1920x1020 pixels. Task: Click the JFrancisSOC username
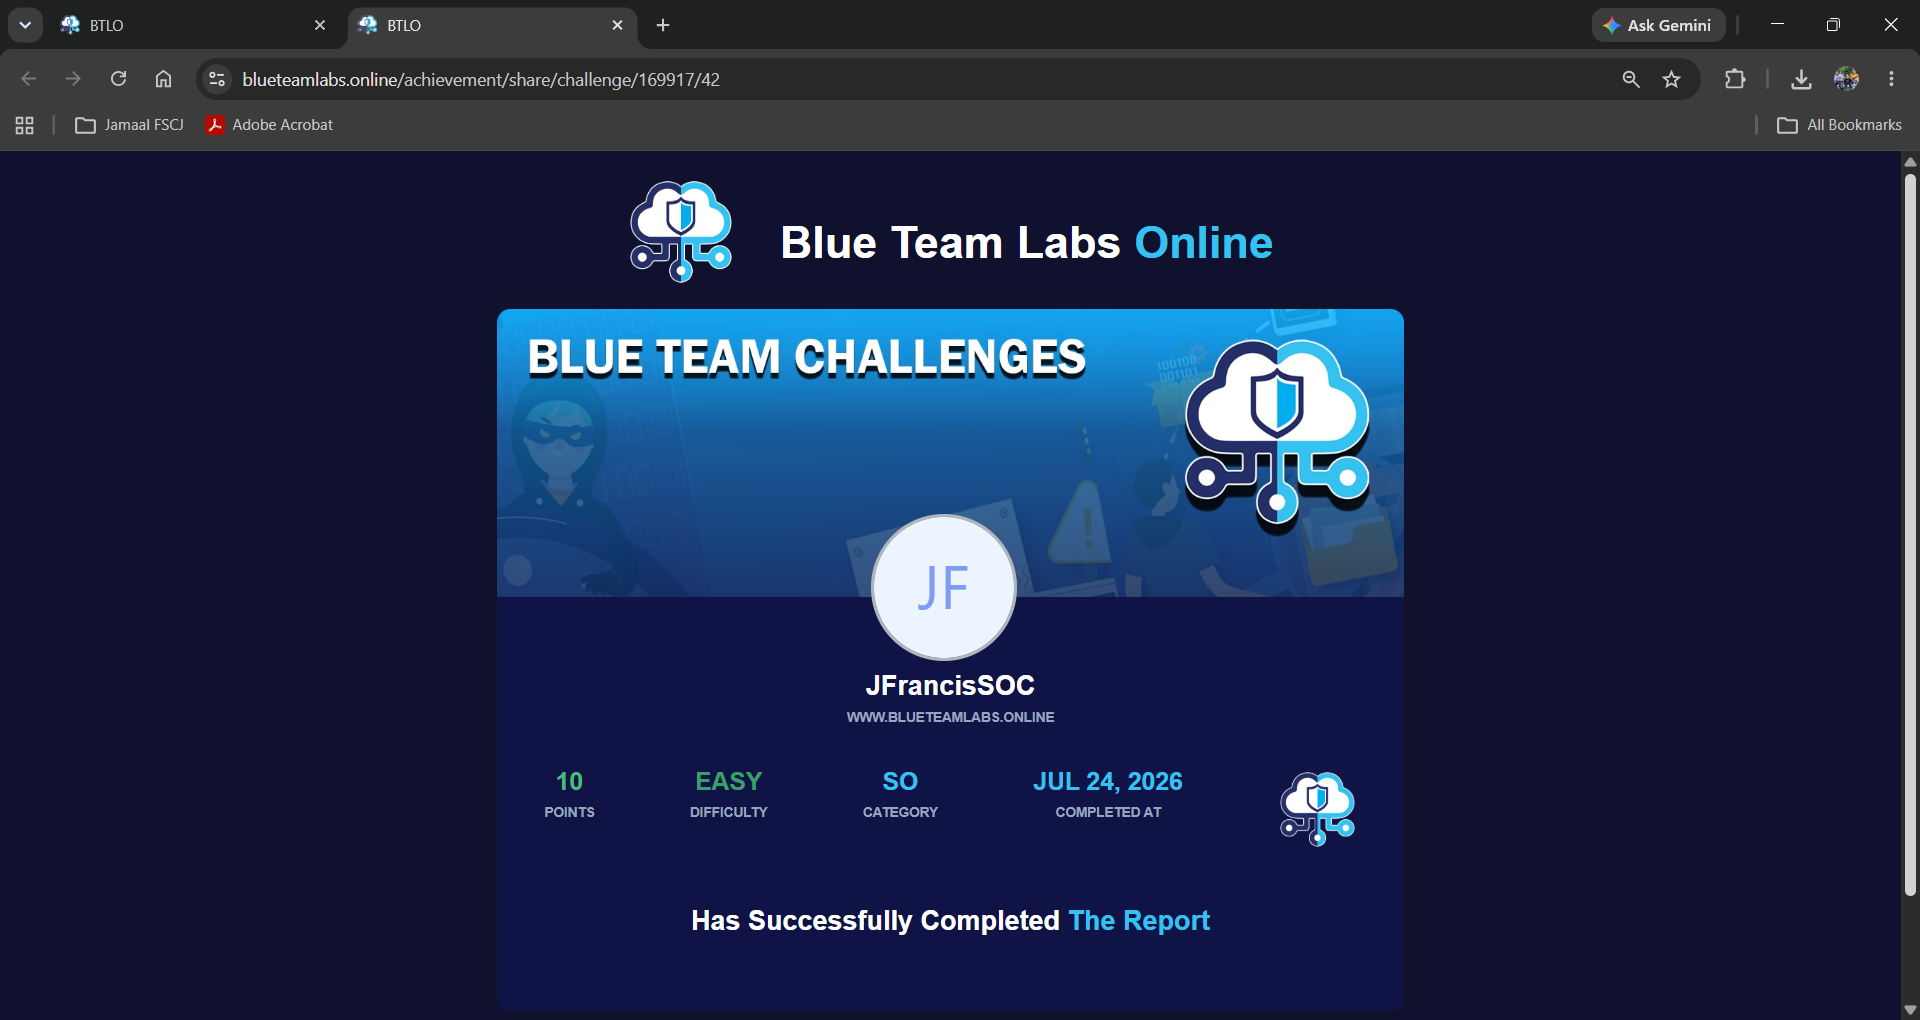click(x=950, y=685)
